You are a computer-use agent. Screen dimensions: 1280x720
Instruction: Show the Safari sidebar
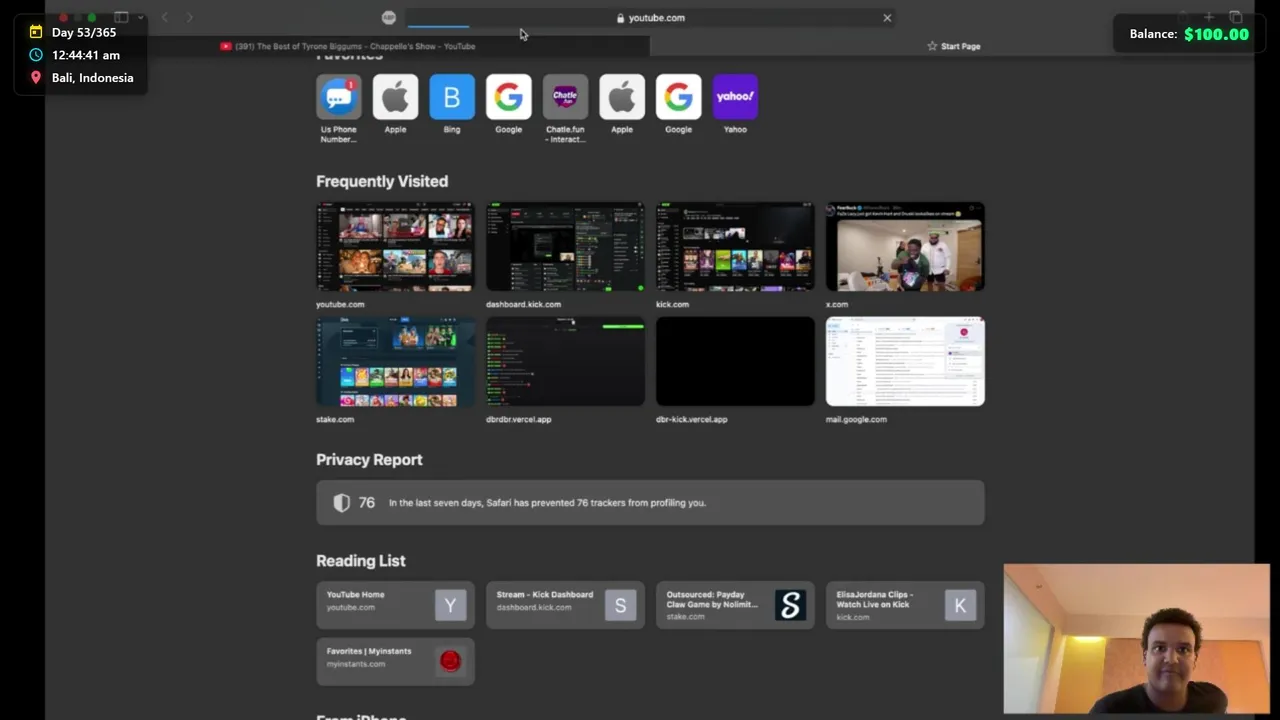121,17
